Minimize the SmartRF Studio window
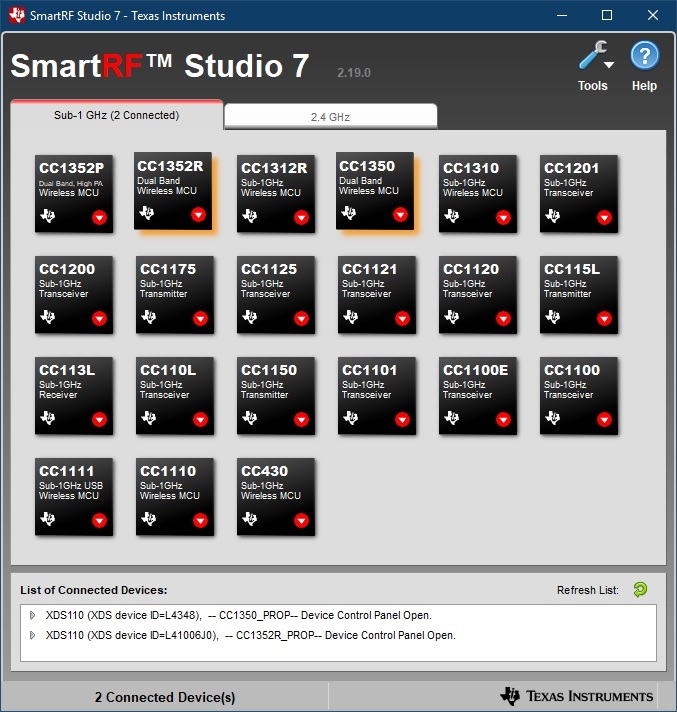This screenshot has width=677, height=712. coord(562,15)
